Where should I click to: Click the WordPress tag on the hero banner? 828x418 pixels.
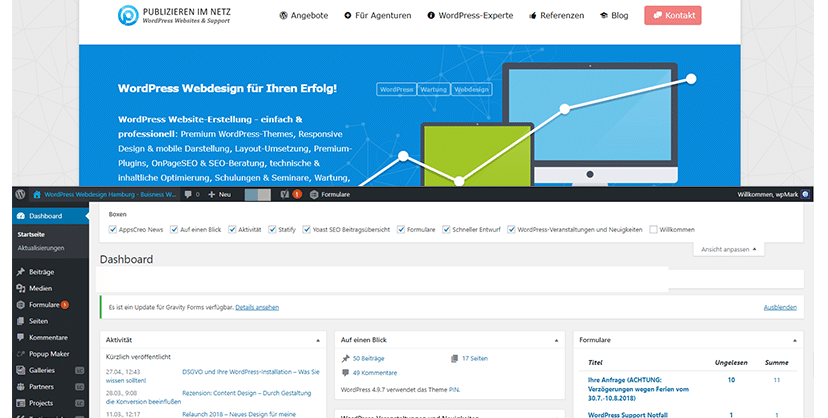point(397,89)
